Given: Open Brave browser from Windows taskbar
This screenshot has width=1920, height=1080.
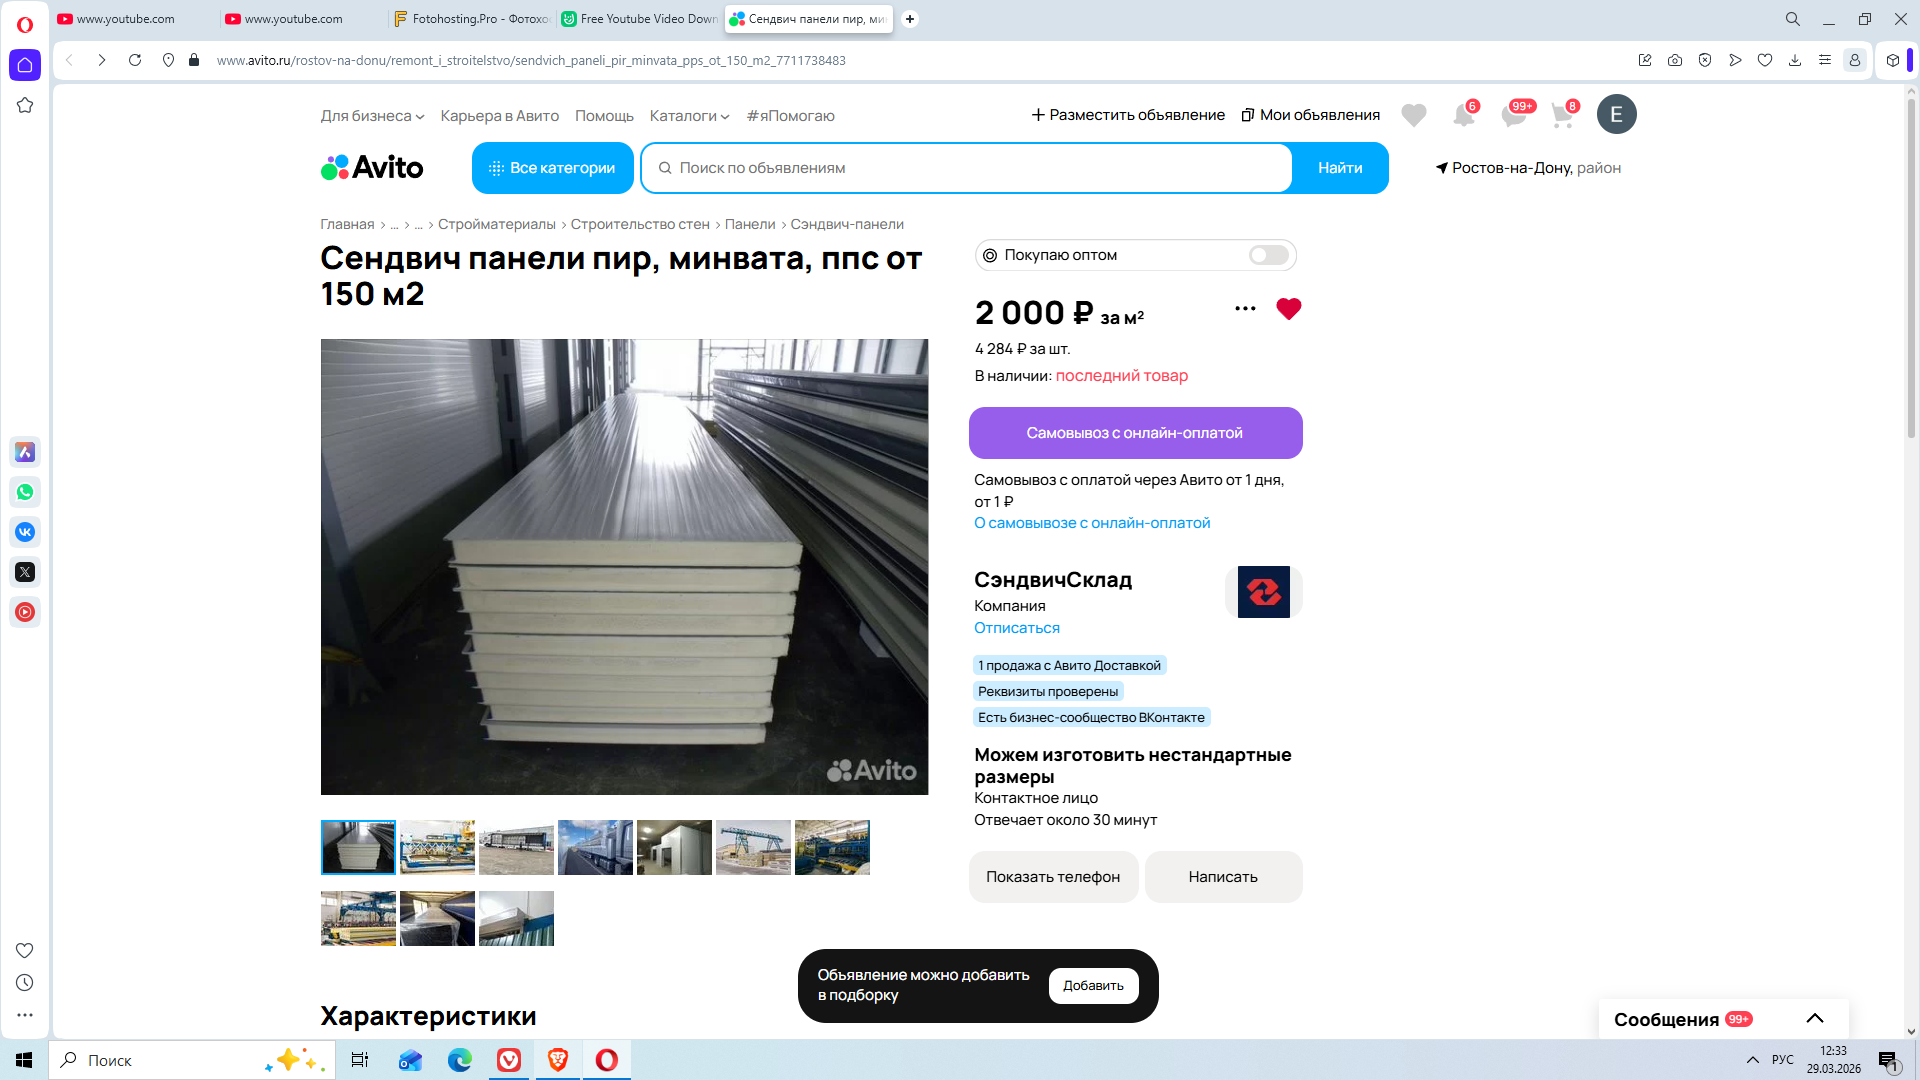Looking at the screenshot, I should pos(558,1060).
